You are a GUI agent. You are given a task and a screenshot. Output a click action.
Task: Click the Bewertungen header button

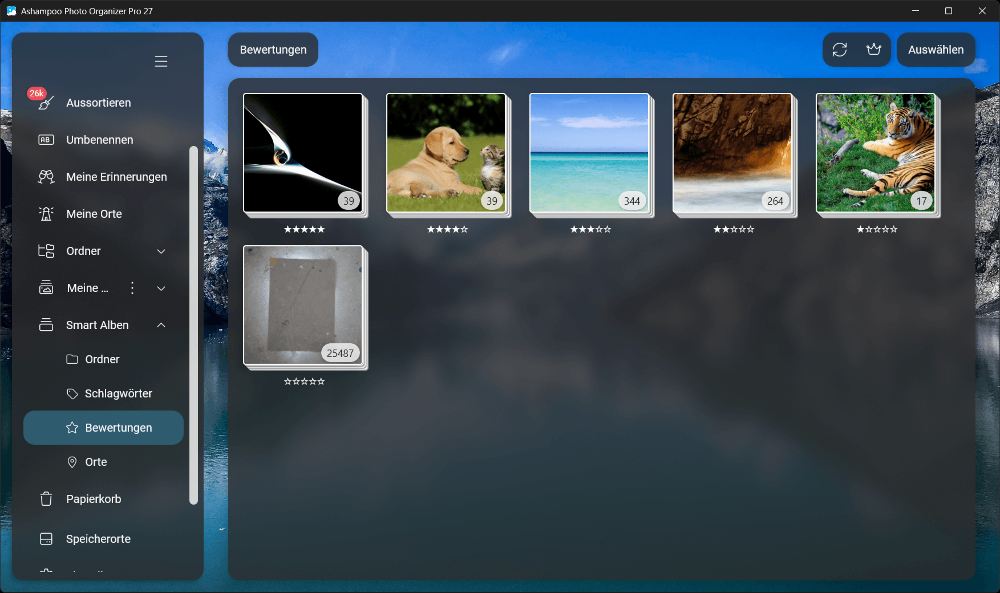[273, 50]
